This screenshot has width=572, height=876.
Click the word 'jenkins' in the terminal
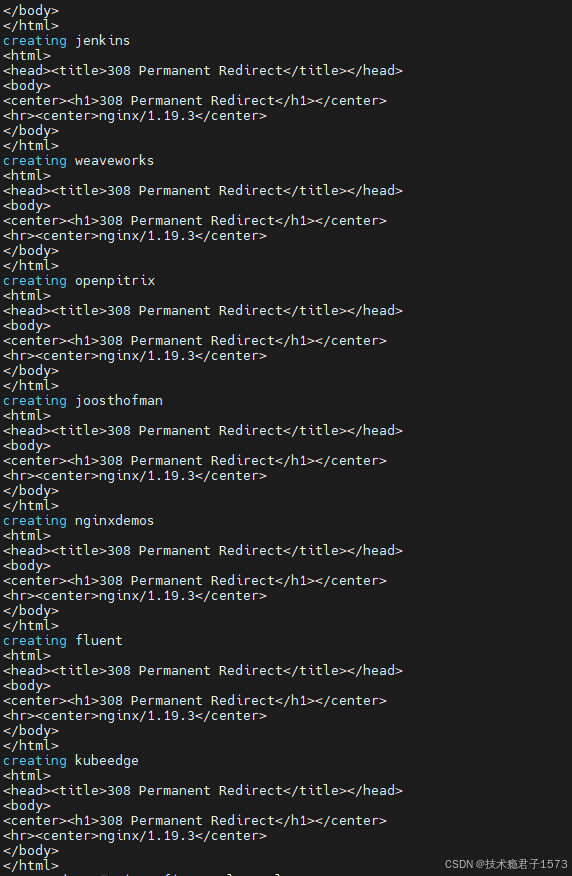103,41
